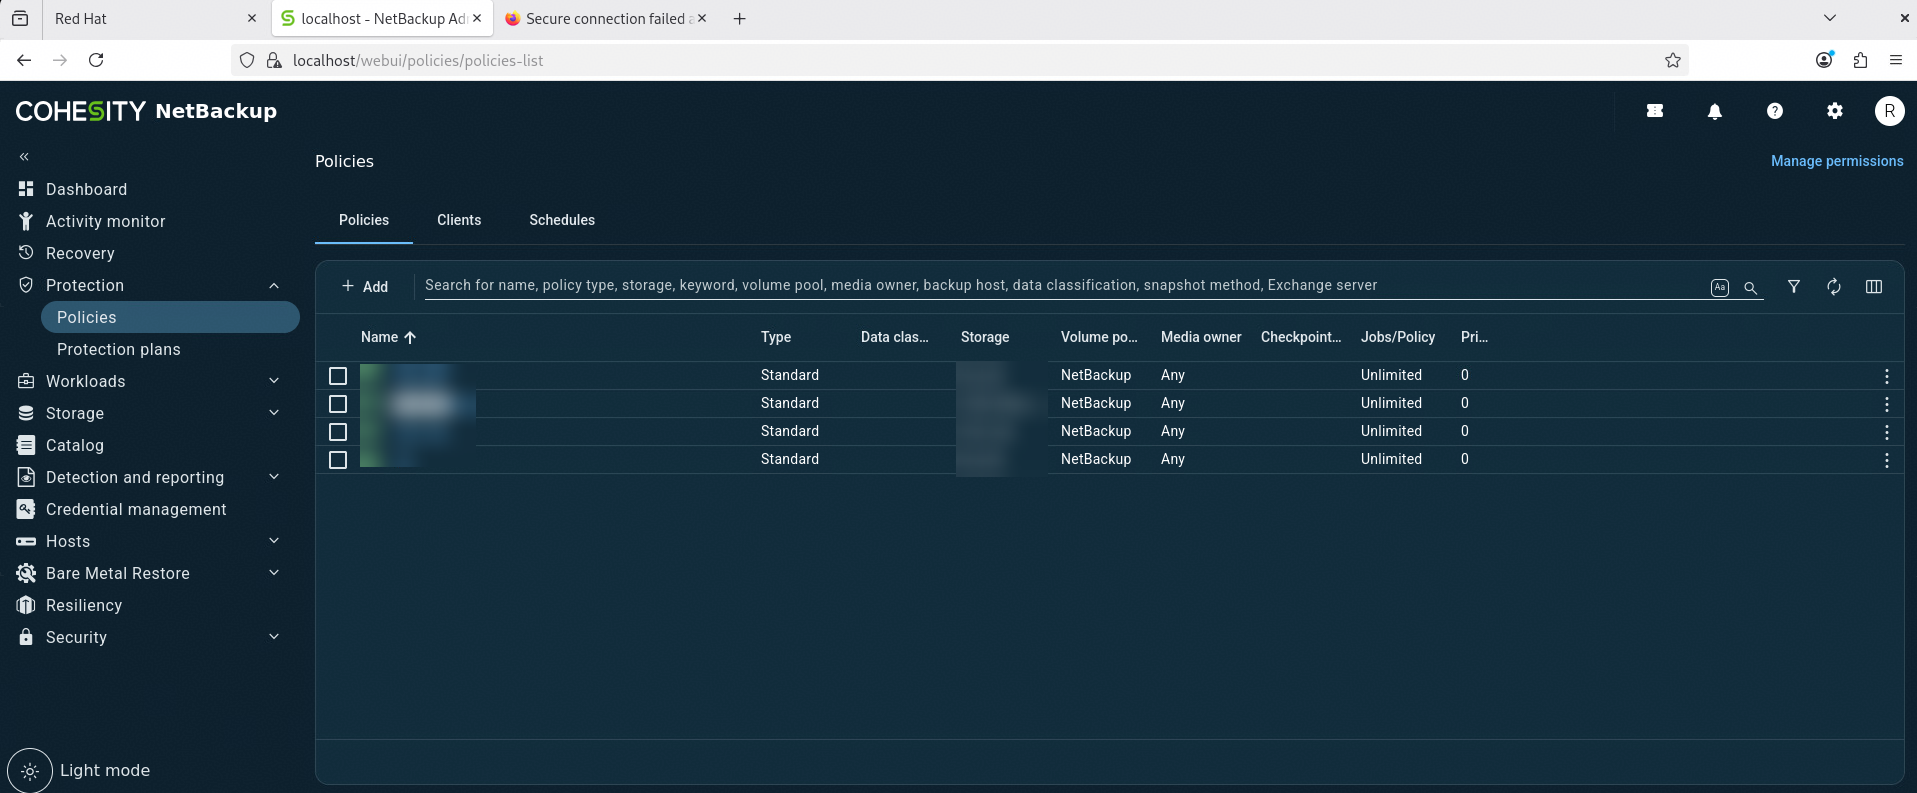The image size is (1917, 793).
Task: Open the help question mark icon
Action: tap(1774, 111)
